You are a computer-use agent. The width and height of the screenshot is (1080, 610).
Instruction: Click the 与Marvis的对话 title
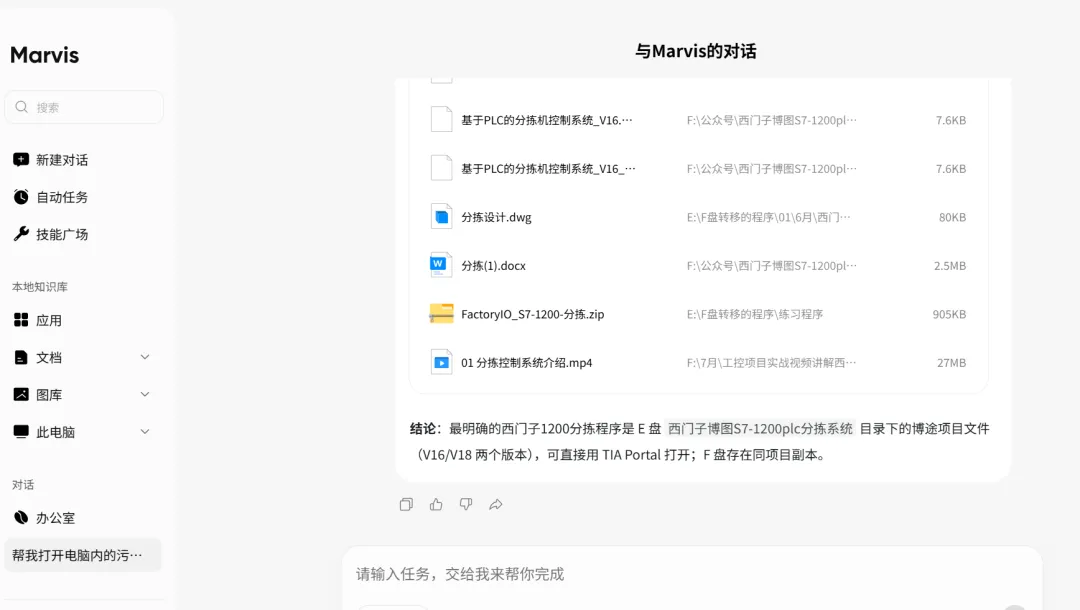click(x=696, y=51)
